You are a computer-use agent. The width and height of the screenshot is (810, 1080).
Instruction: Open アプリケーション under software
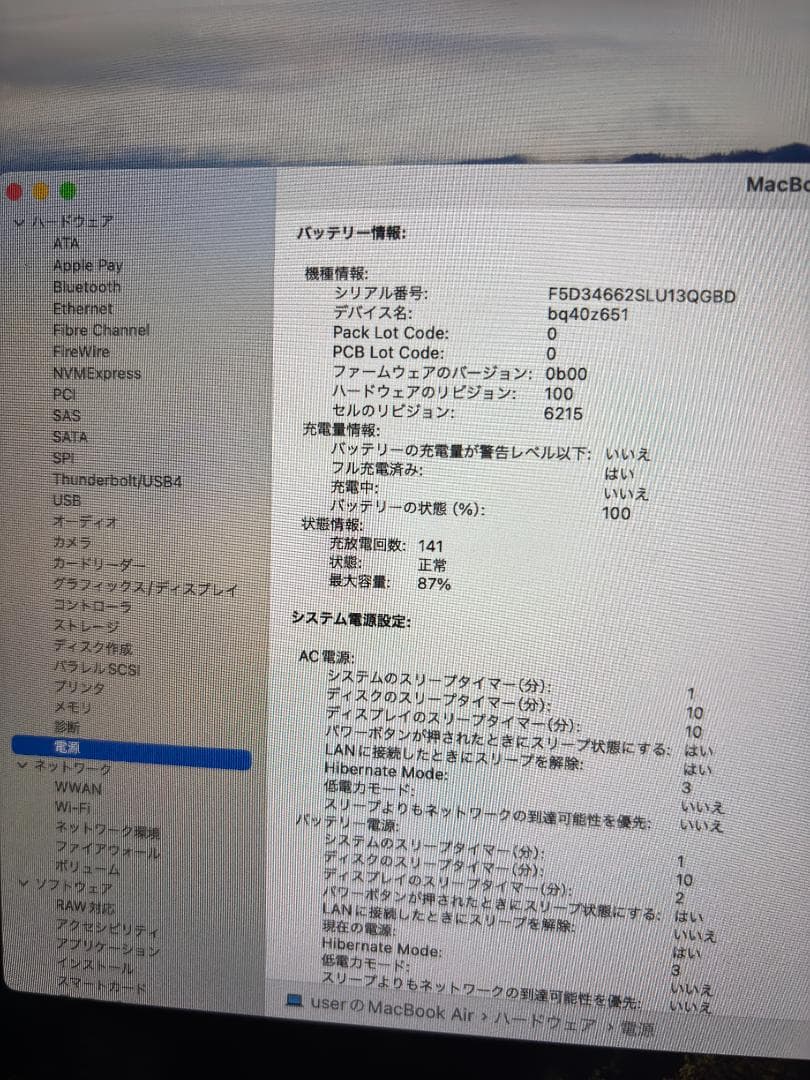pyautogui.click(x=107, y=946)
